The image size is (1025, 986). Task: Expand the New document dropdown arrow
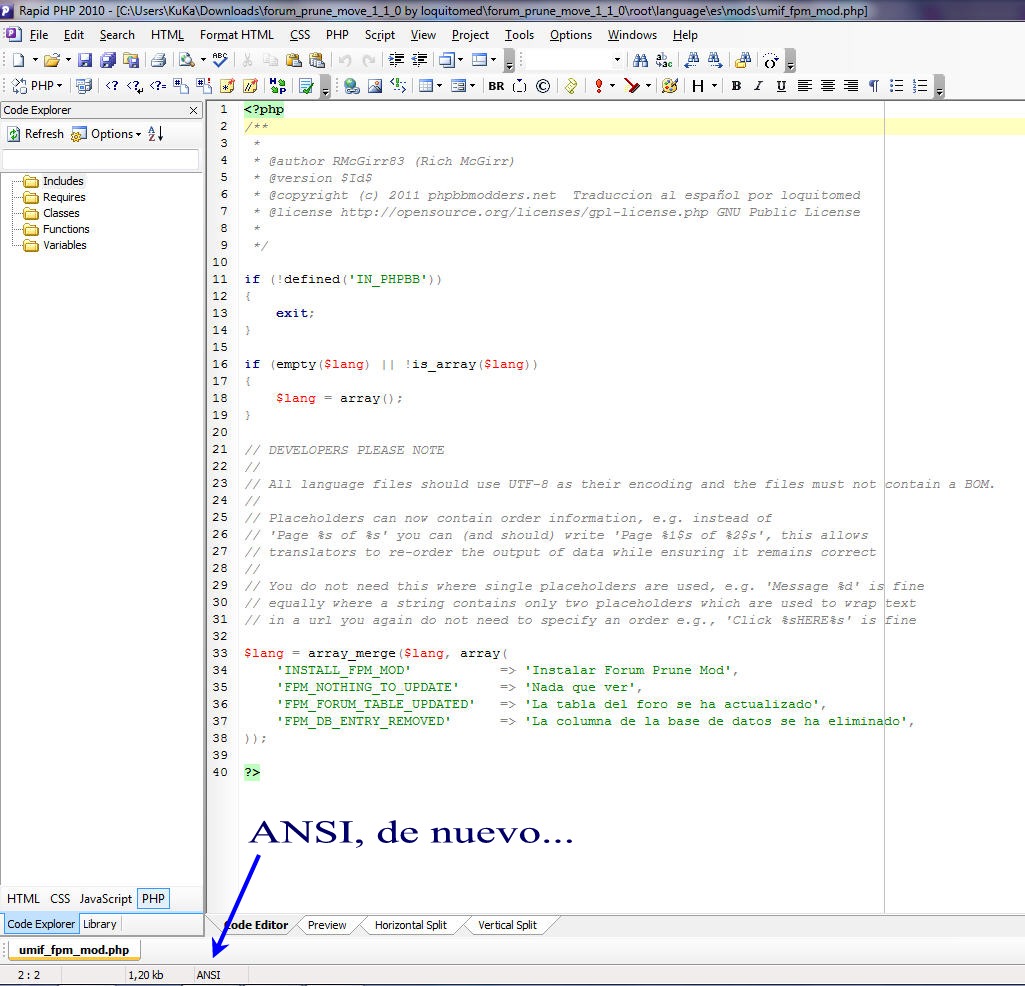[x=35, y=60]
